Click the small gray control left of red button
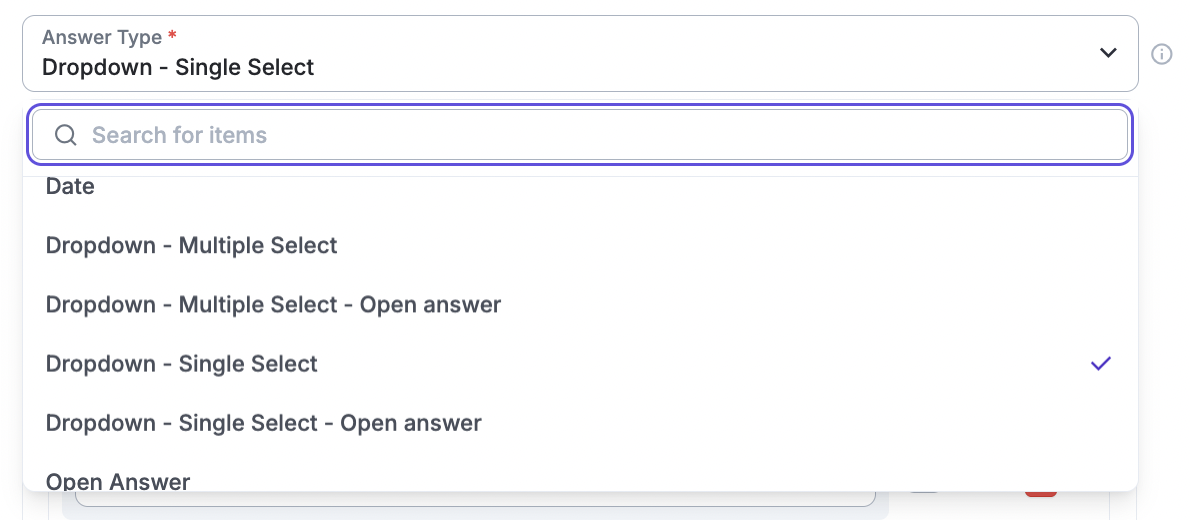 point(925,493)
